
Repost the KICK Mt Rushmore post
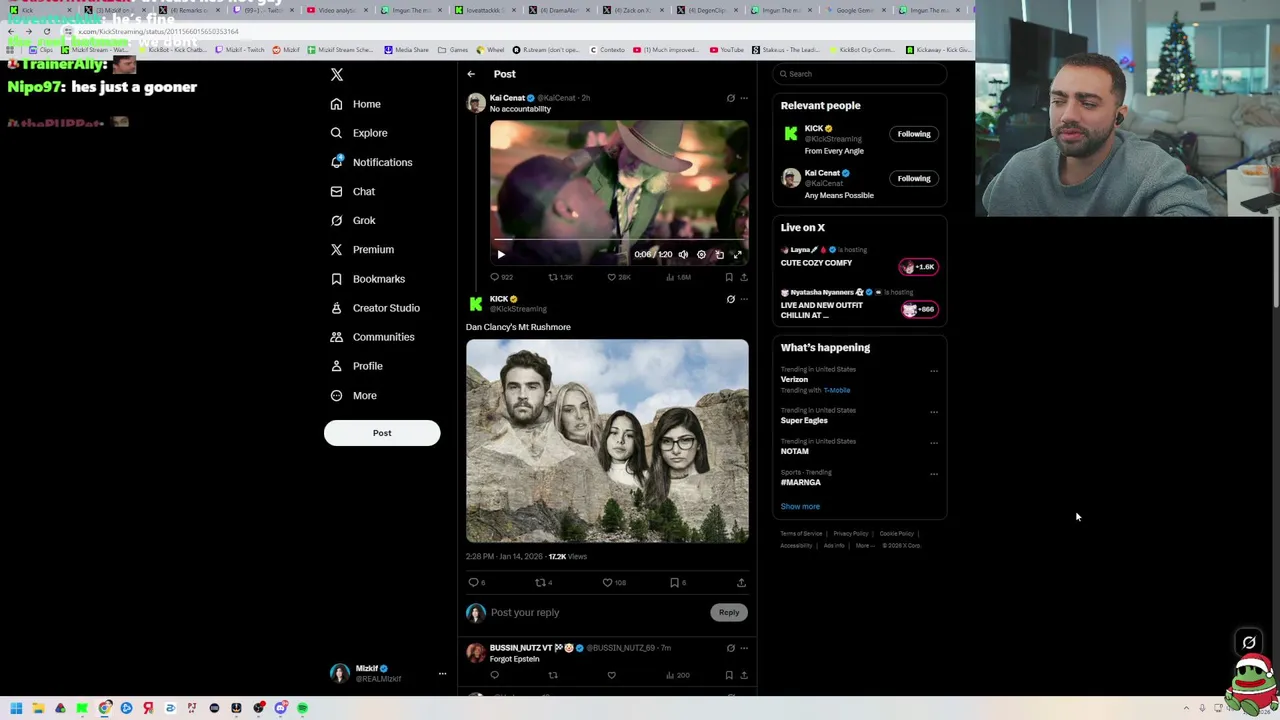pyautogui.click(x=544, y=582)
